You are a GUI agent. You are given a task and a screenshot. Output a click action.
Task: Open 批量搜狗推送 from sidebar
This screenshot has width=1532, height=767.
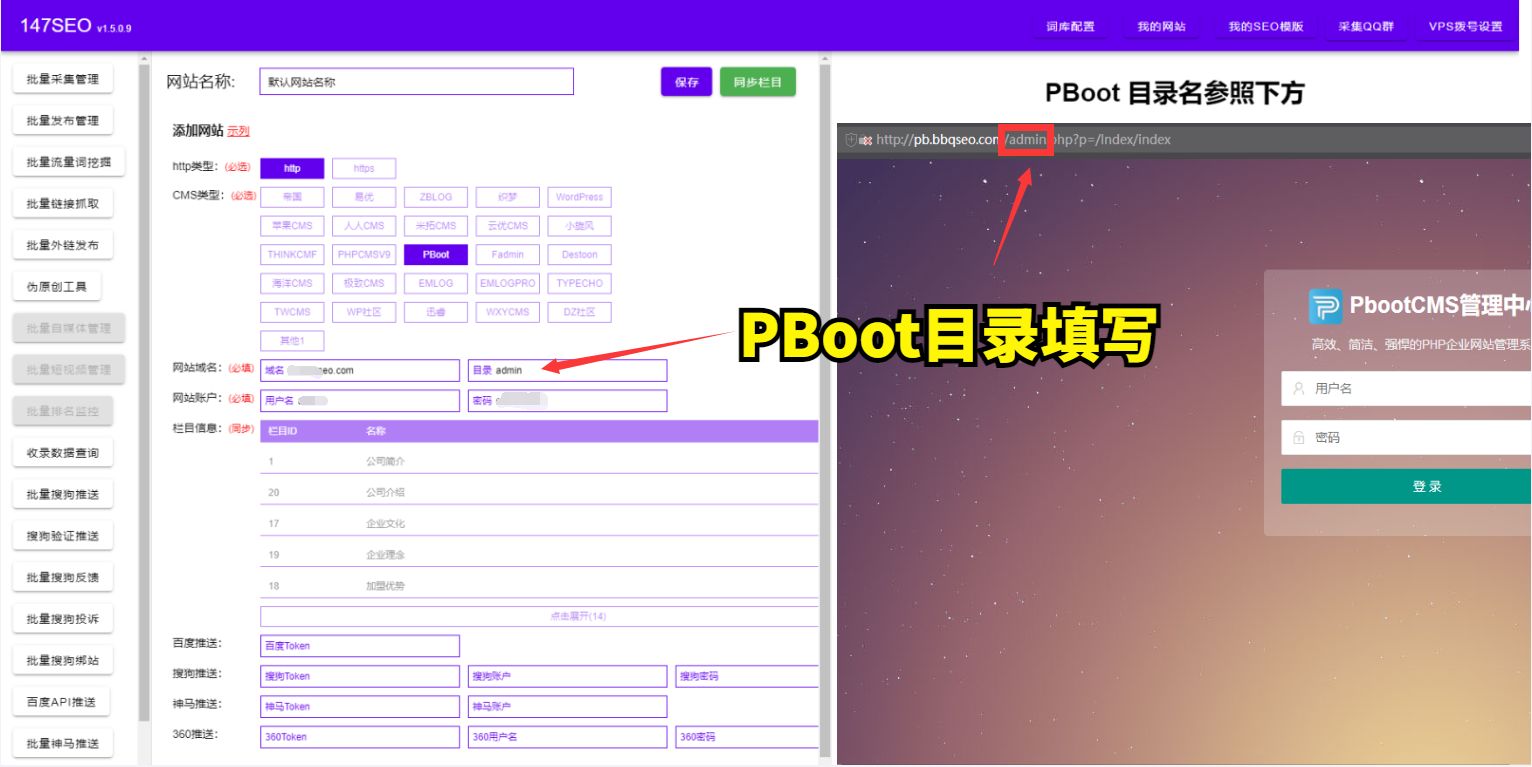click(x=63, y=494)
